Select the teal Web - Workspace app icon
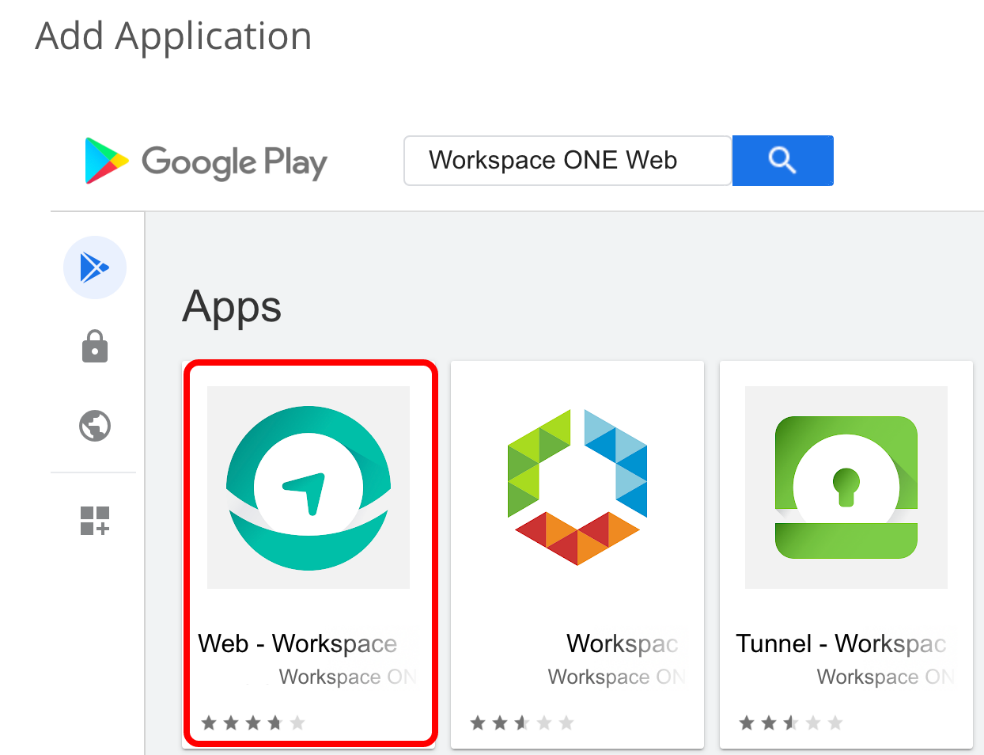This screenshot has height=755, width=984. click(308, 488)
